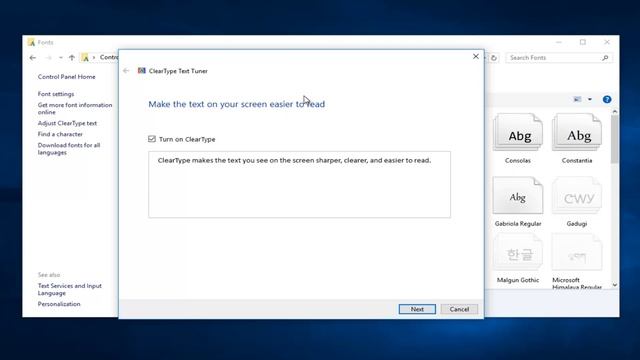Click the ClearType Text Tuner title icon

pyautogui.click(x=142, y=71)
